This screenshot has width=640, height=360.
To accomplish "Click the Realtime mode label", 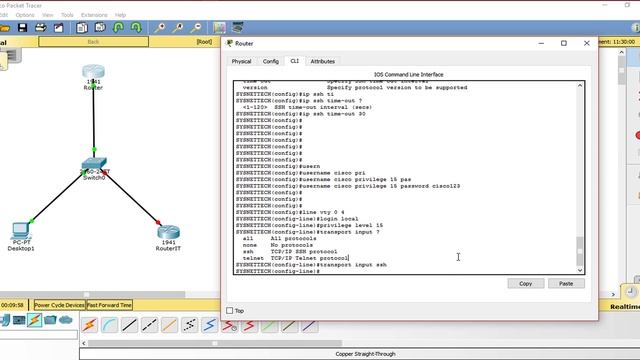I will click(625, 307).
